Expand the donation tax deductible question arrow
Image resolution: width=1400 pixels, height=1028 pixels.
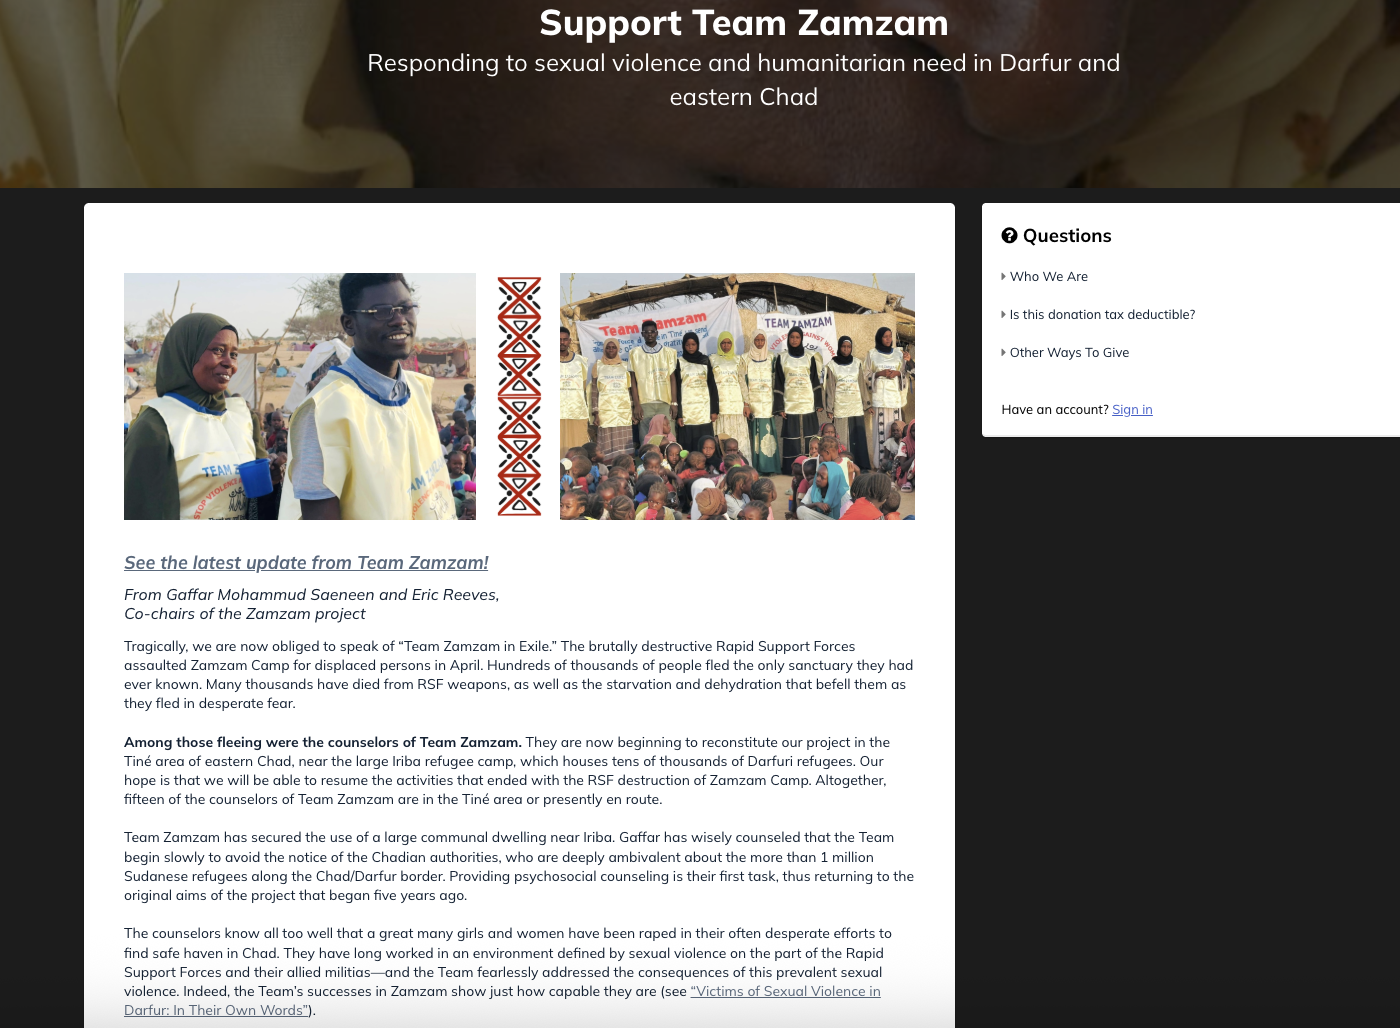1003,315
